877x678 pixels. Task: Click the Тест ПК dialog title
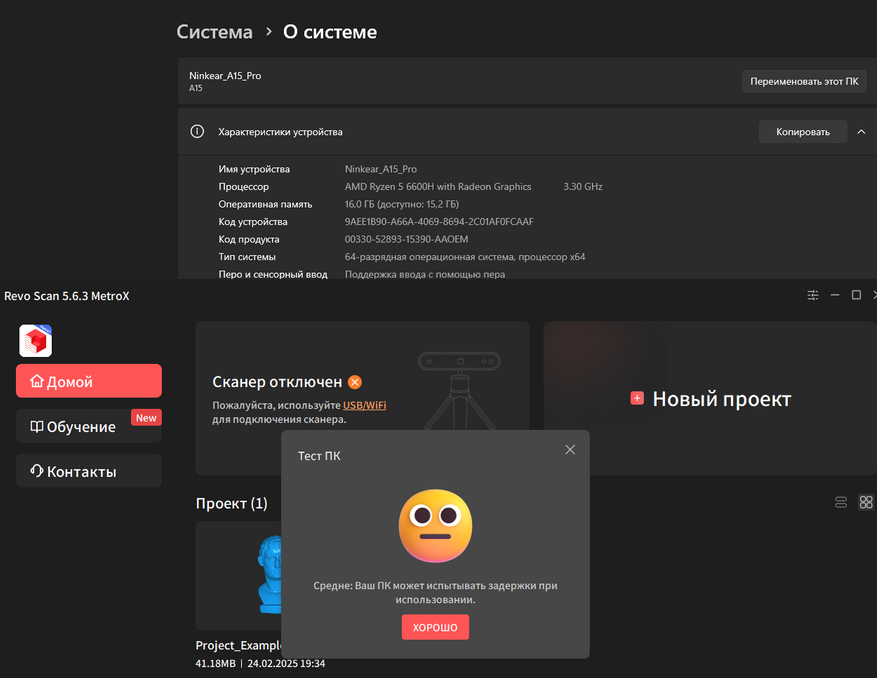[319, 456]
